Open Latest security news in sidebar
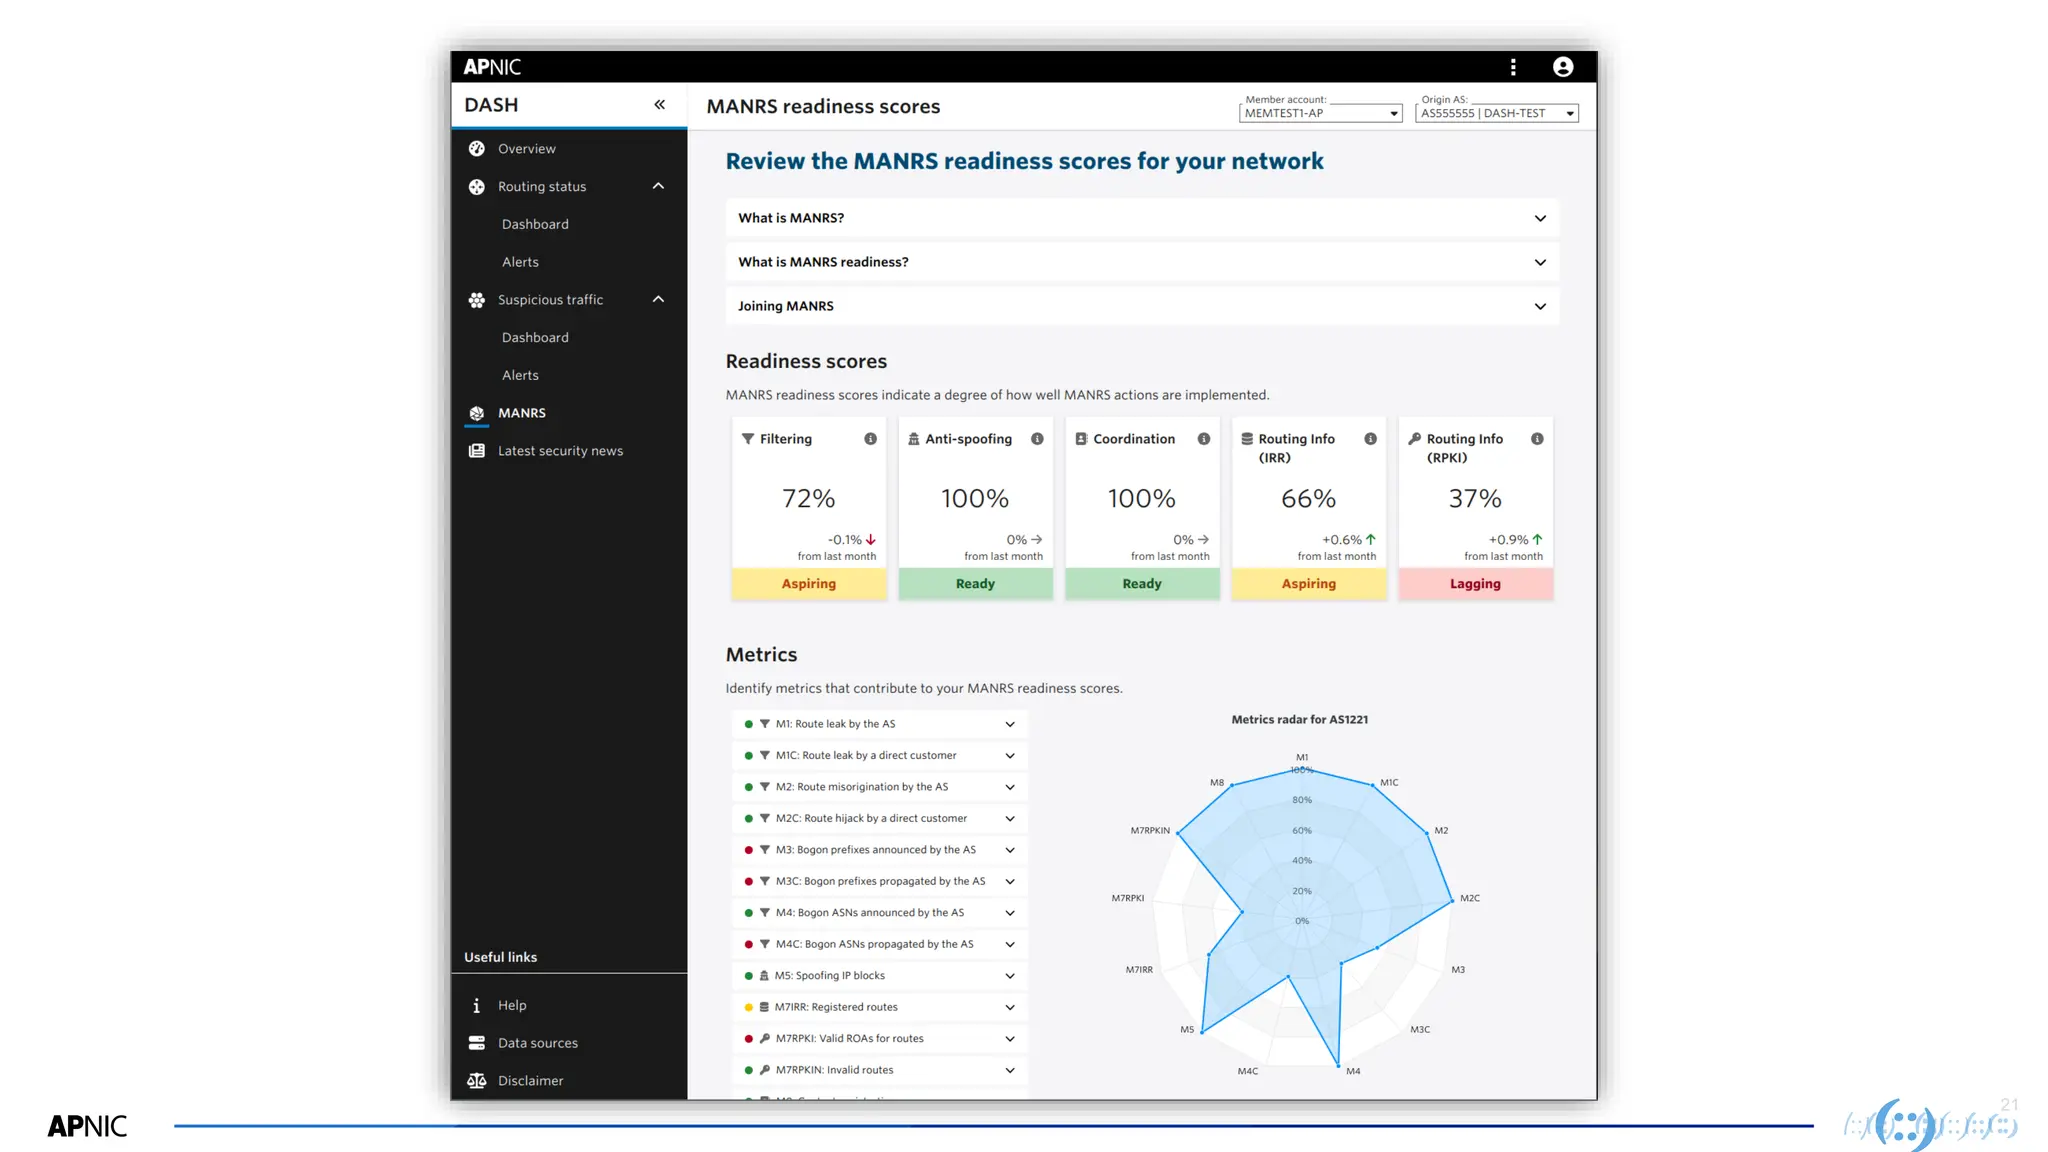 560,451
